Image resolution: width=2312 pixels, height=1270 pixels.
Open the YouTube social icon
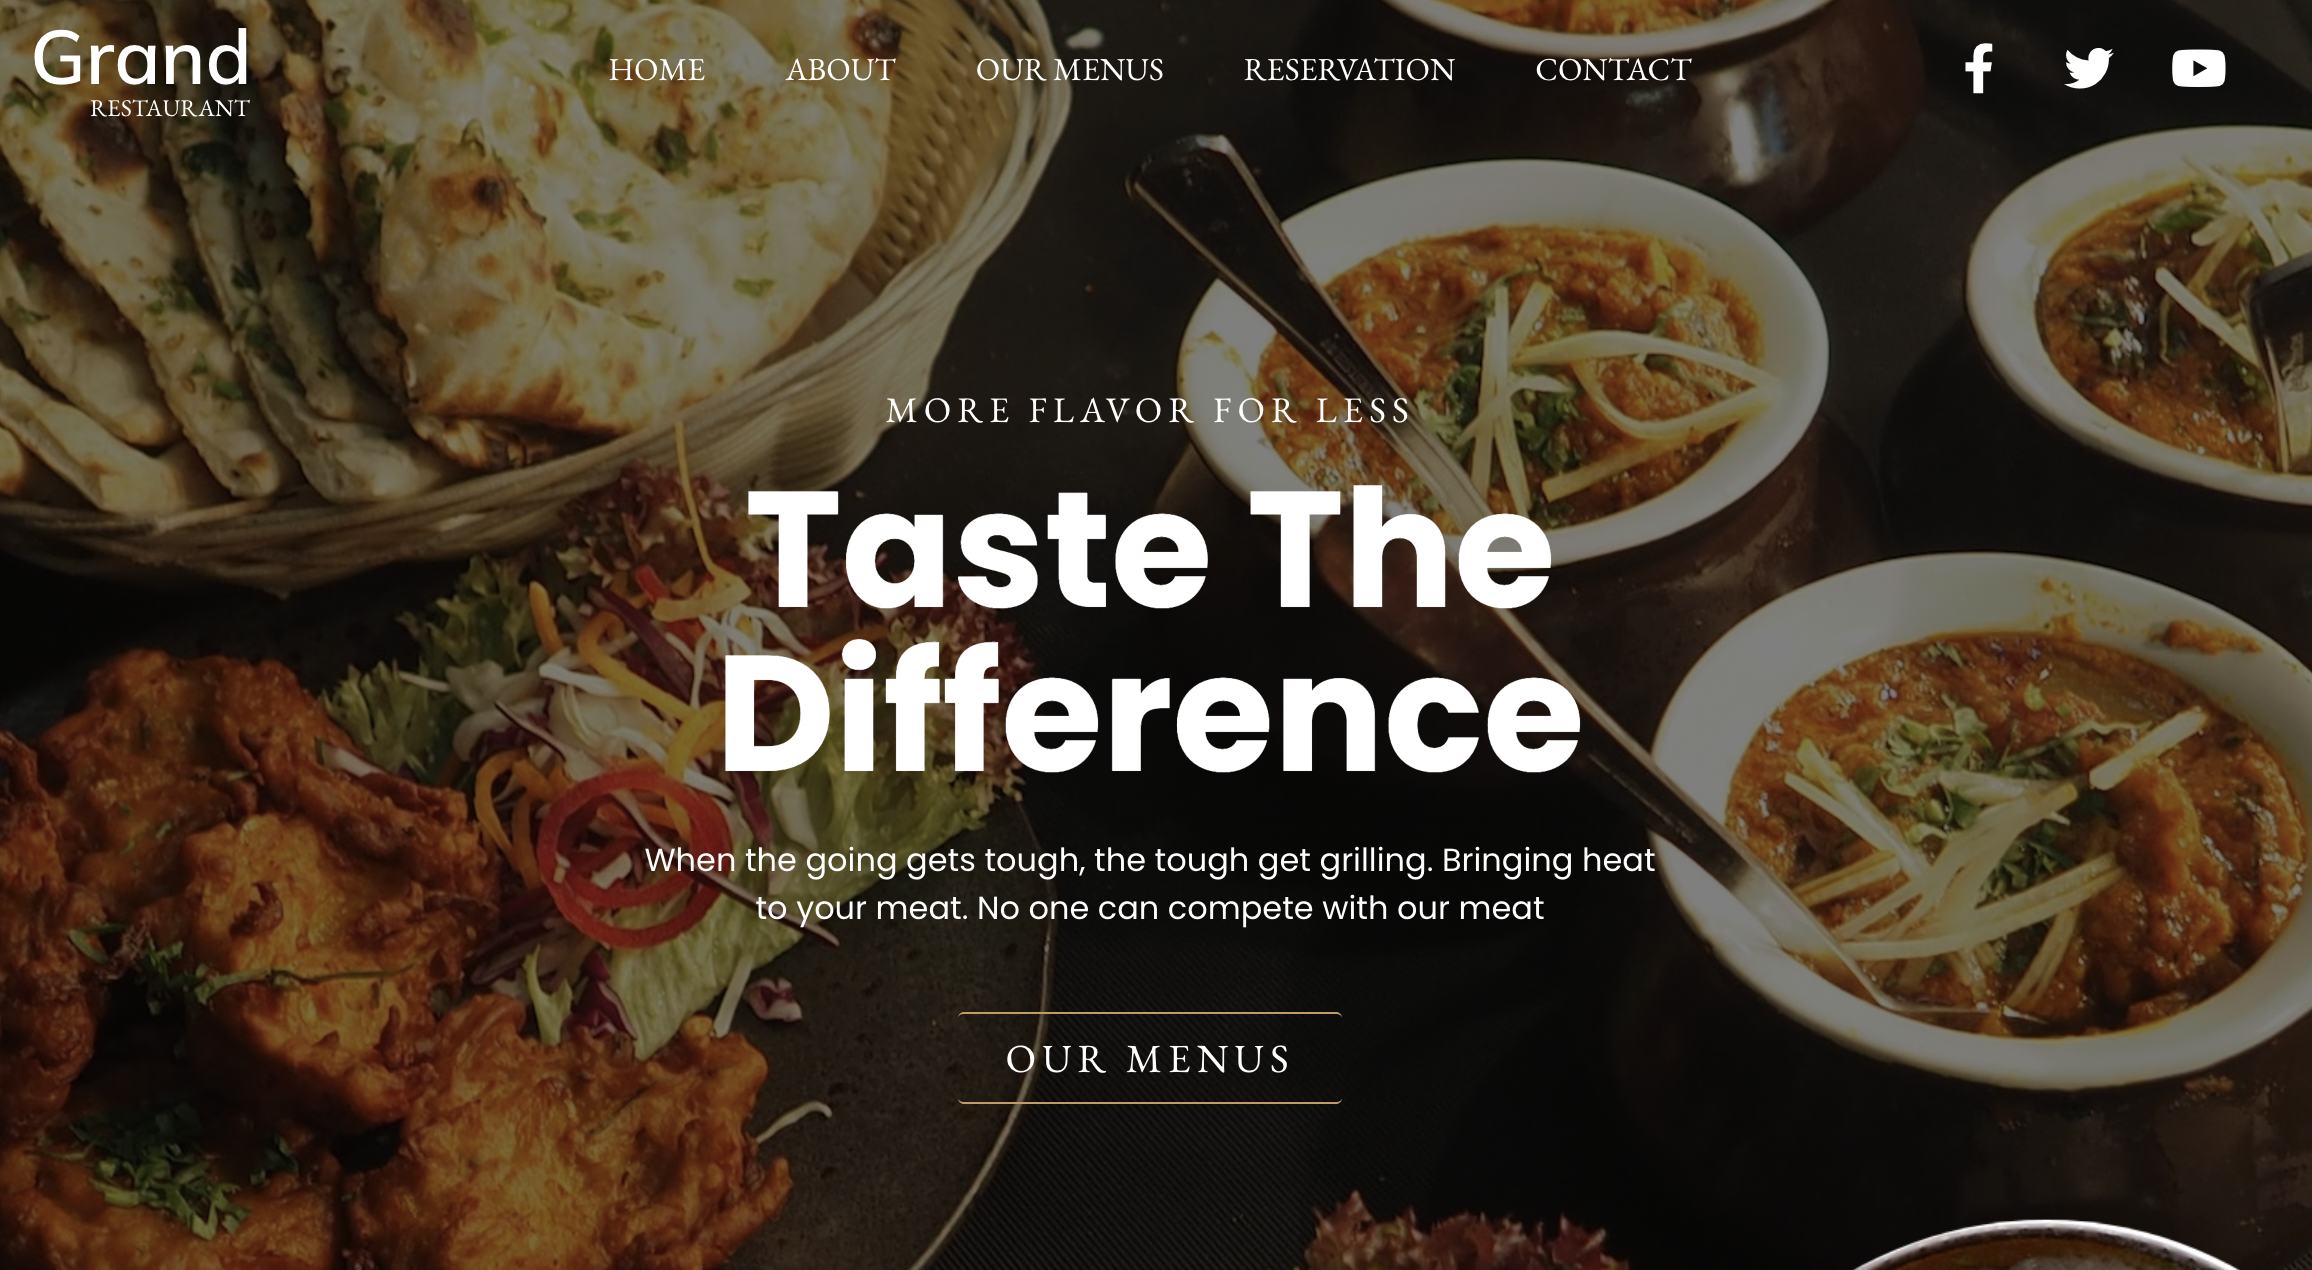coord(2198,68)
